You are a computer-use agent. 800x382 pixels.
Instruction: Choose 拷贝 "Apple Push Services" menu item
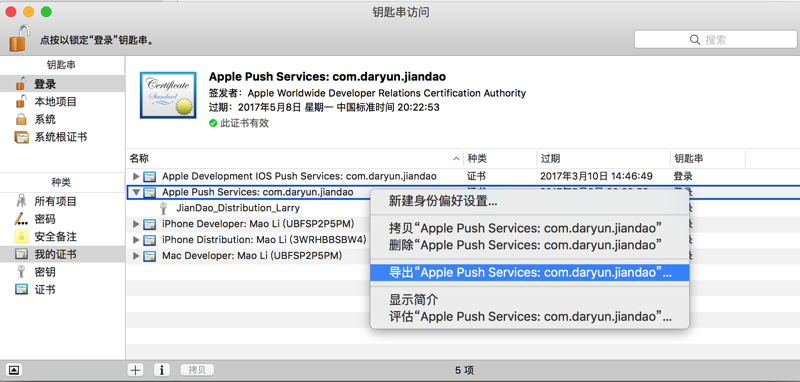tap(530, 228)
